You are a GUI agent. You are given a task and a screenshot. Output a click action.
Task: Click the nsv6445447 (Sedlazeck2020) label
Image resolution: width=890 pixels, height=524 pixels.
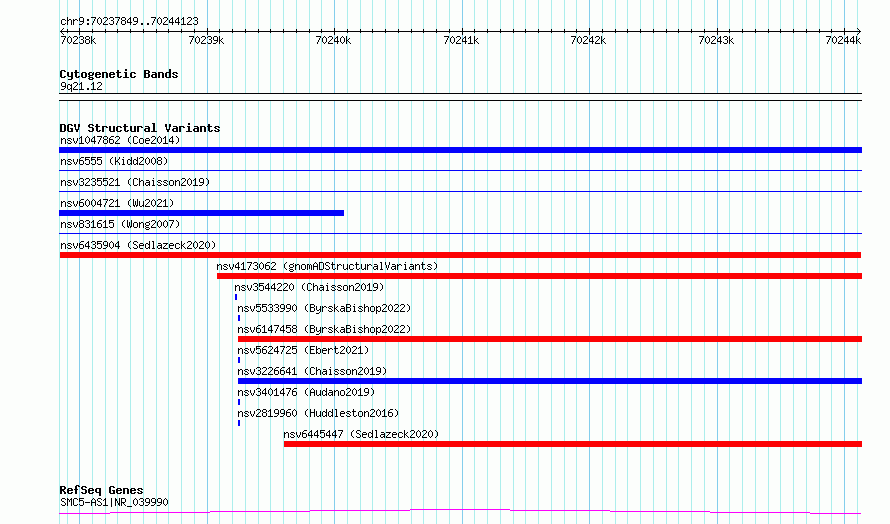click(361, 434)
